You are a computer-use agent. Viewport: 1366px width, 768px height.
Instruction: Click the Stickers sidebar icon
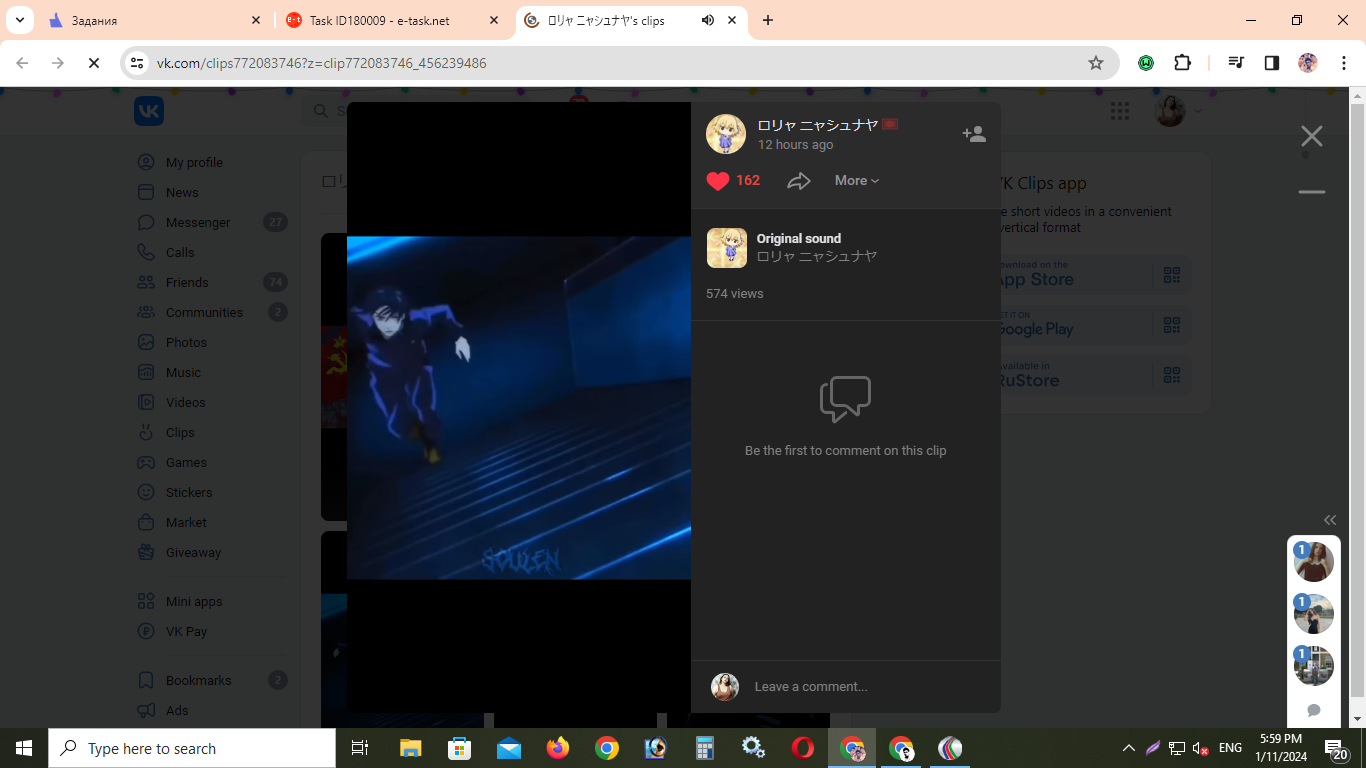[146, 492]
